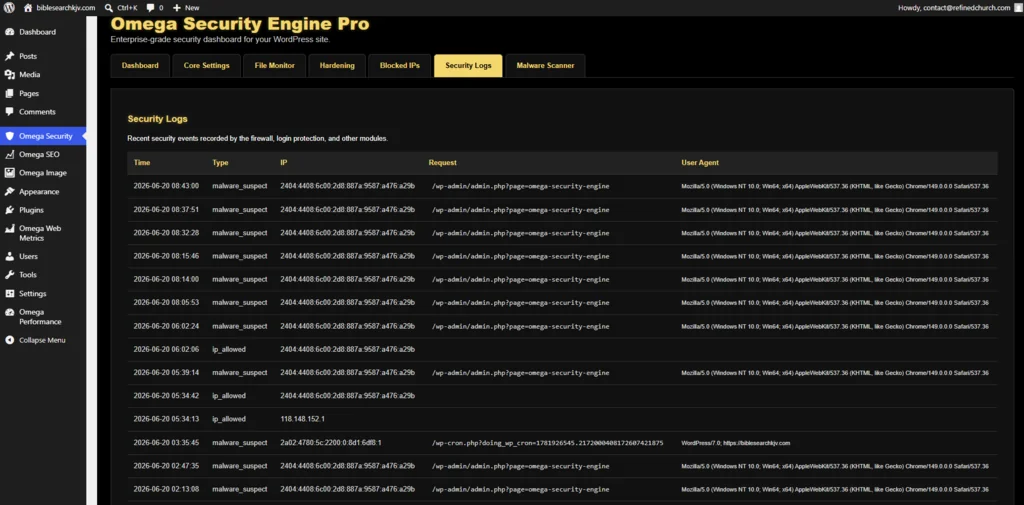
Task: Click the Users person icon
Action: (9, 257)
